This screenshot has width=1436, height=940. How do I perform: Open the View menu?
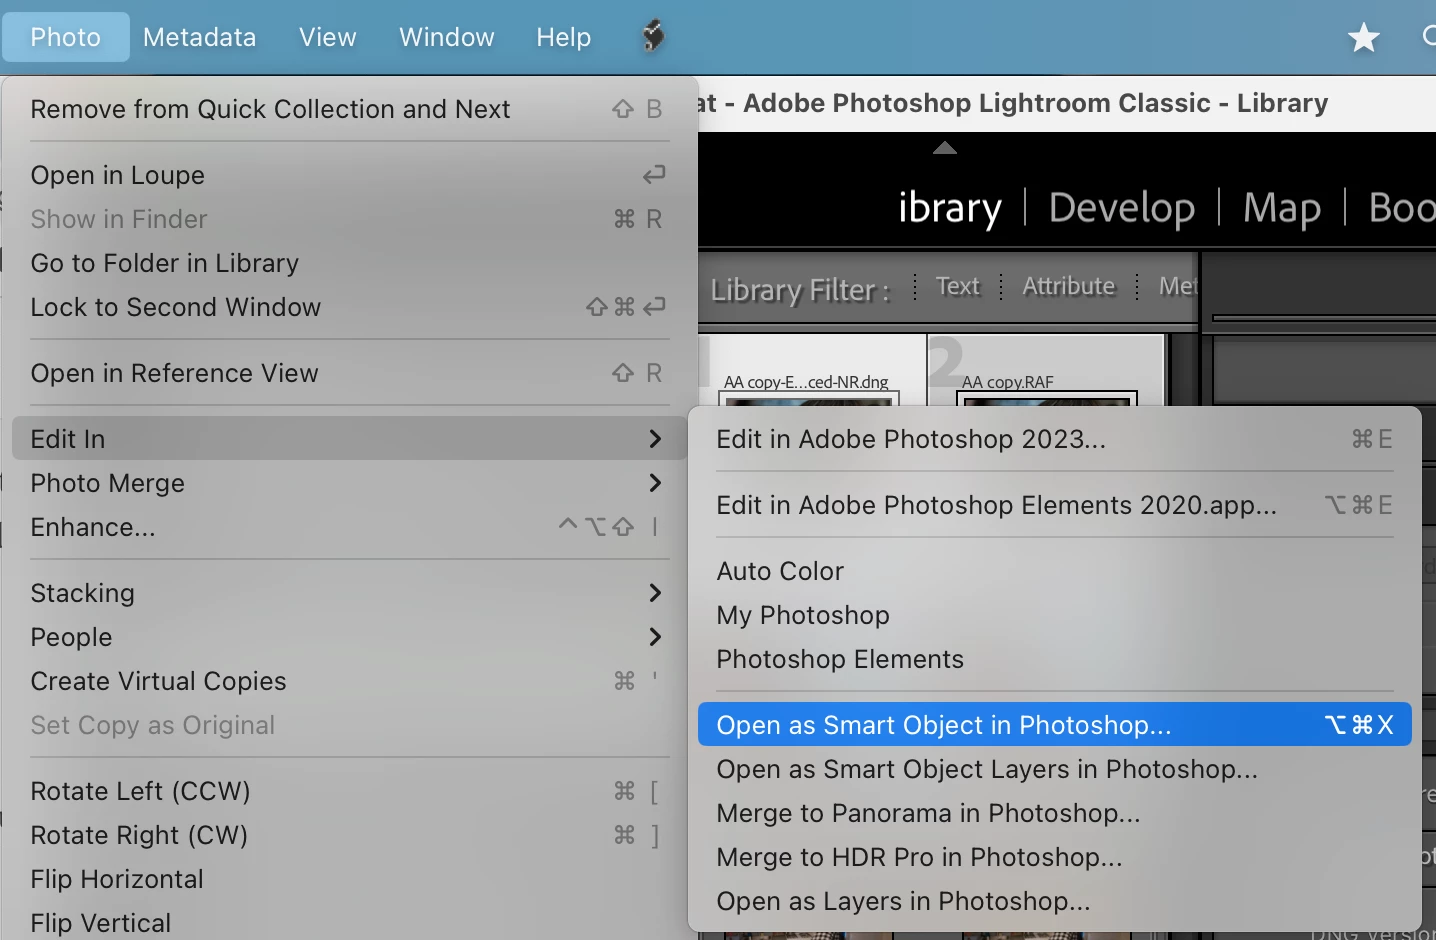coord(327,37)
